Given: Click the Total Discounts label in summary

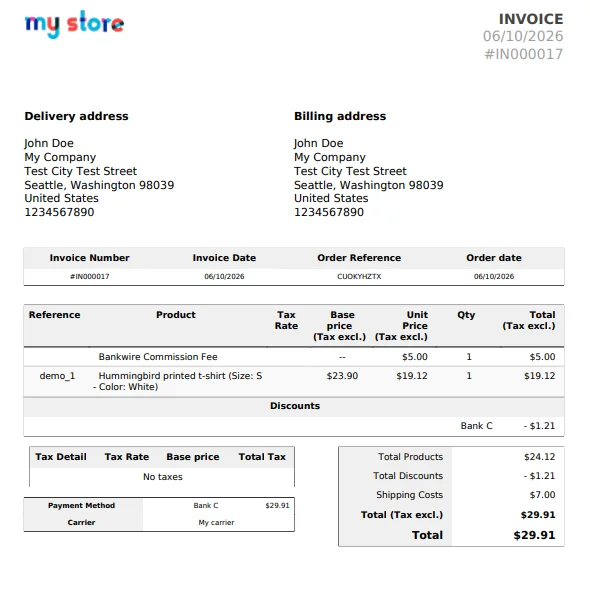Looking at the screenshot, I should [408, 476].
